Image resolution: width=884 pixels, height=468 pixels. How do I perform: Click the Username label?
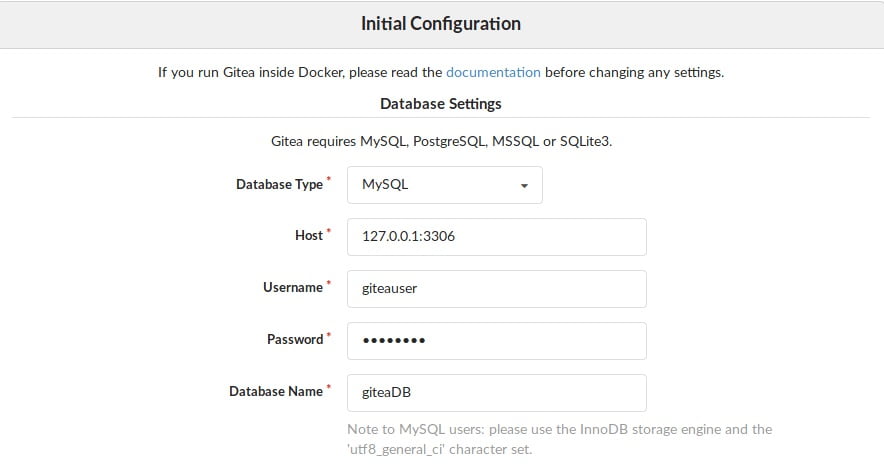(x=293, y=287)
